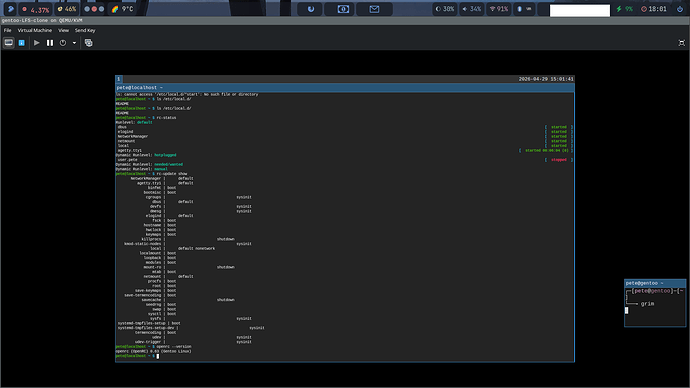690x388 pixels.
Task: Click the 'grim' command in small terminal
Action: click(x=647, y=304)
